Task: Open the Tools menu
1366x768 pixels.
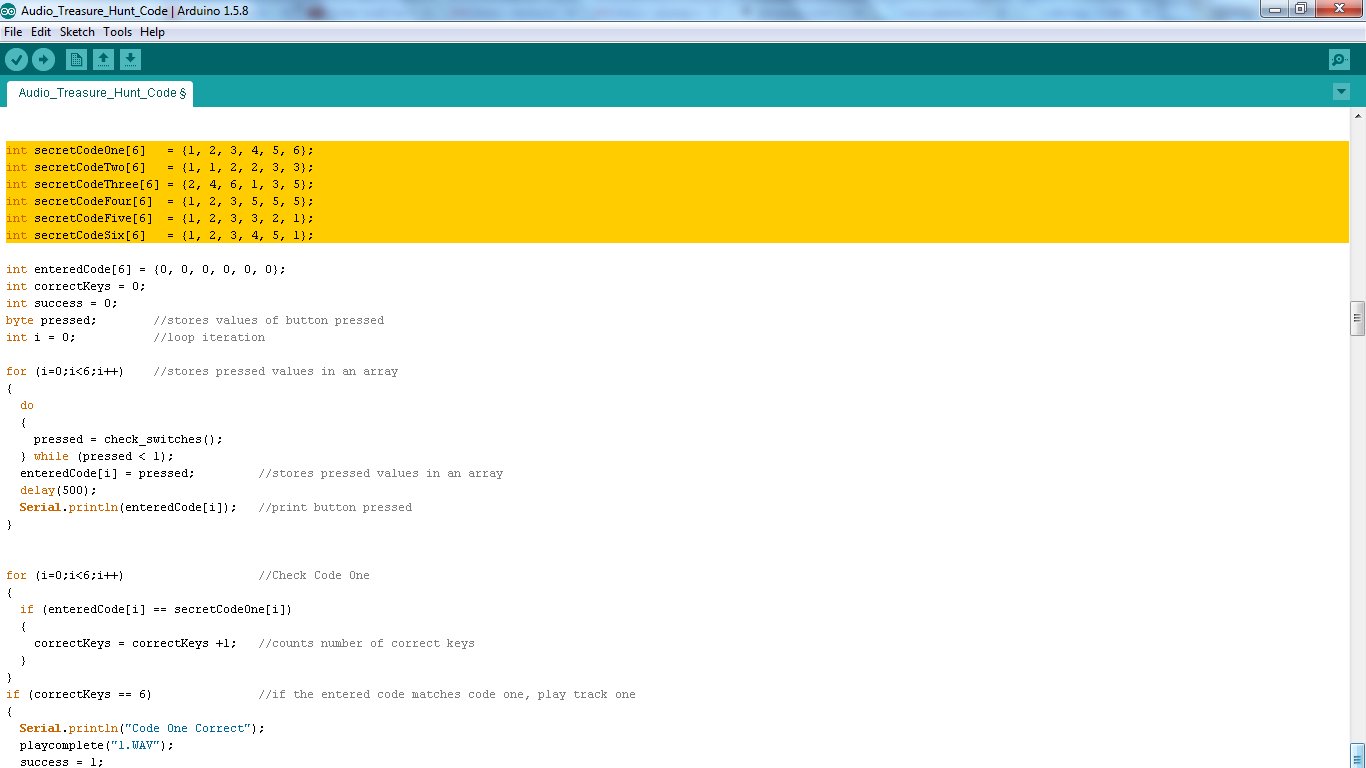Action: 117,32
